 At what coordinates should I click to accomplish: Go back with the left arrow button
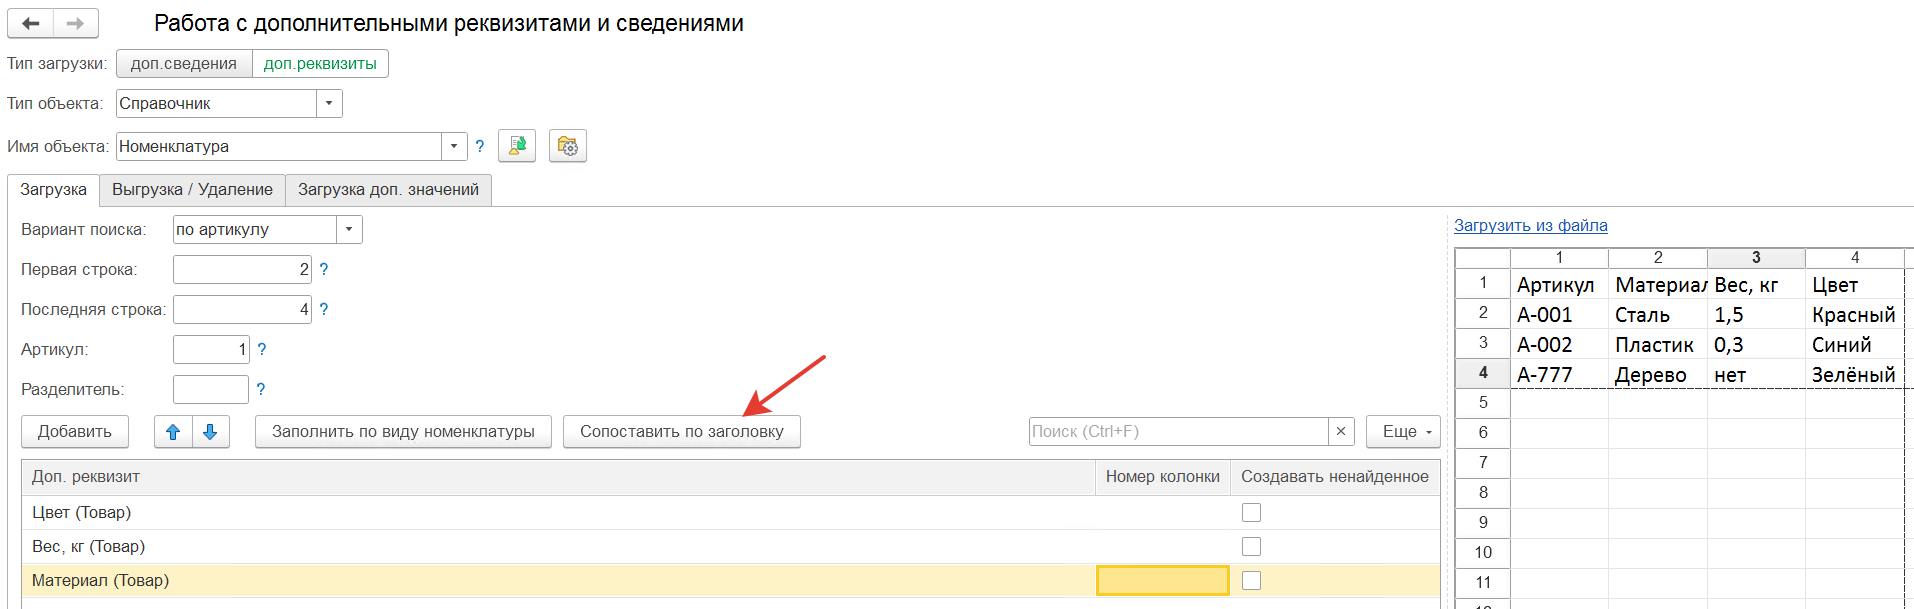click(x=31, y=23)
